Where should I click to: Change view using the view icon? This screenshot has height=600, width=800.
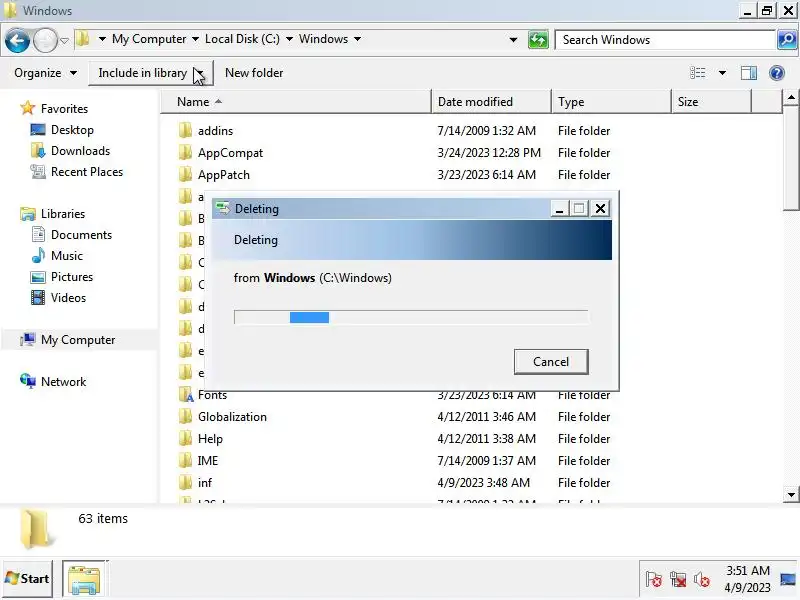(x=697, y=73)
